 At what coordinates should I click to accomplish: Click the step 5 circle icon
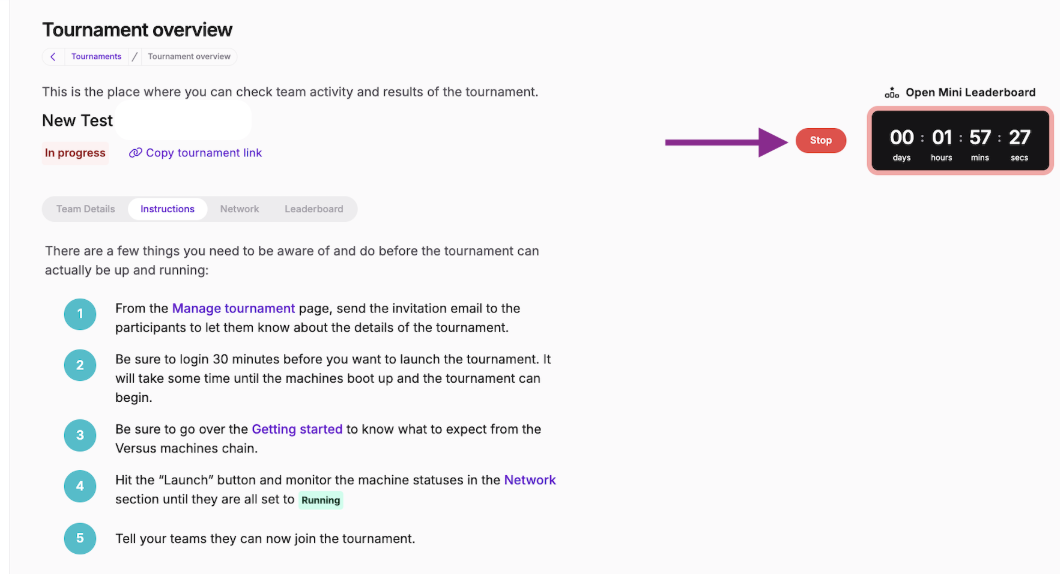[x=80, y=538]
